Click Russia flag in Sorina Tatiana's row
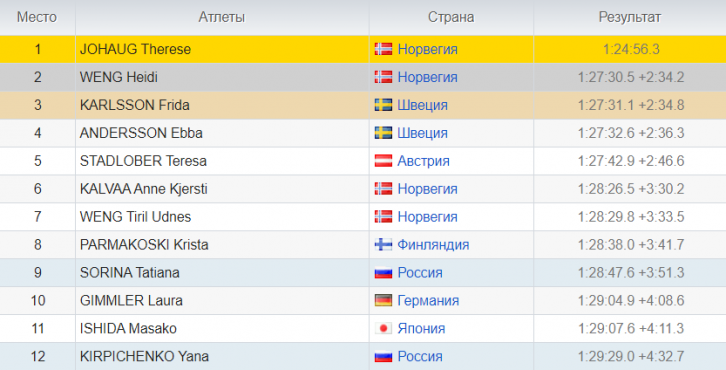Screen dimensions: 726x370 tap(383, 272)
